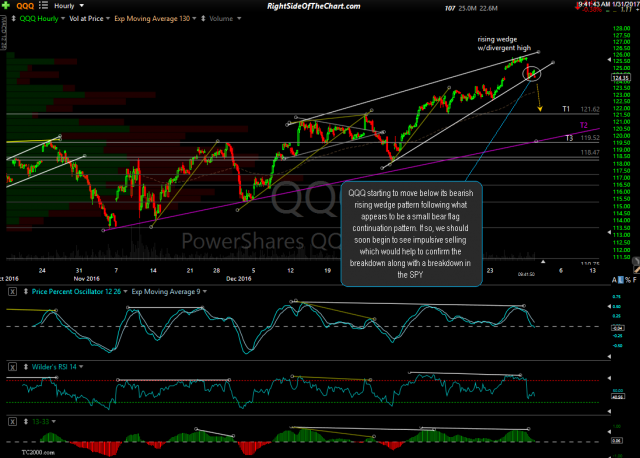Screen dimensions: 640x458
Task: Click reorder arrows of Price Percent Oscillator
Action: pos(26,291)
